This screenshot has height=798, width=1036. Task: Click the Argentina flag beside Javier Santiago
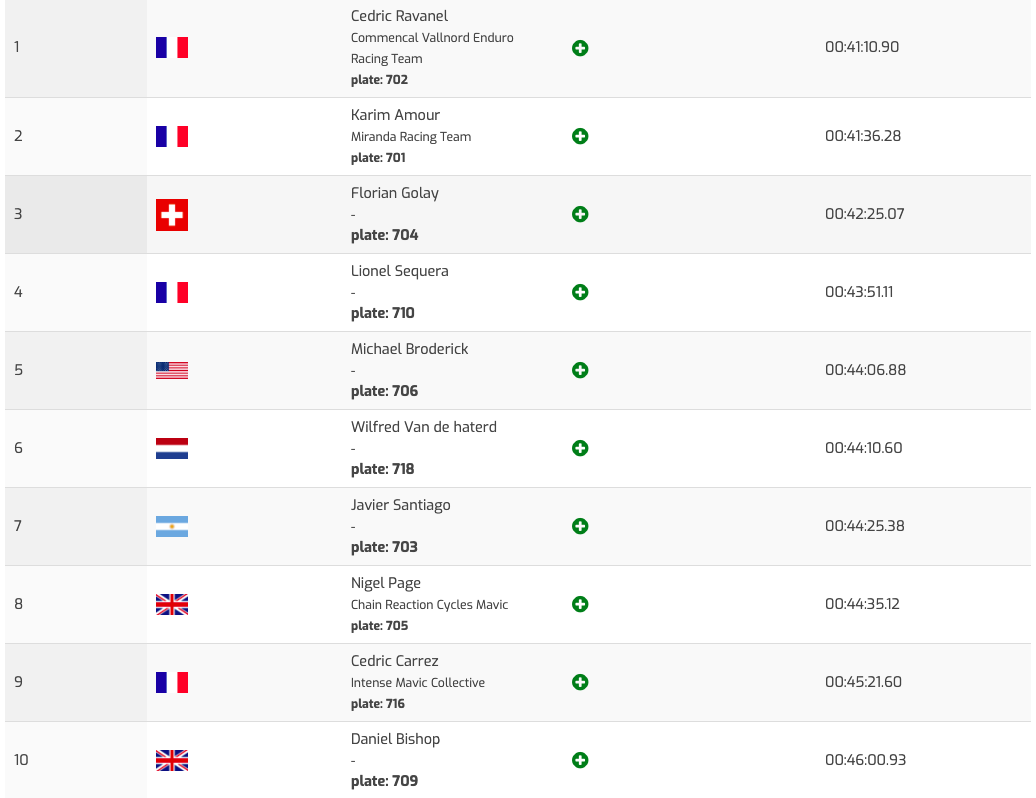click(172, 527)
